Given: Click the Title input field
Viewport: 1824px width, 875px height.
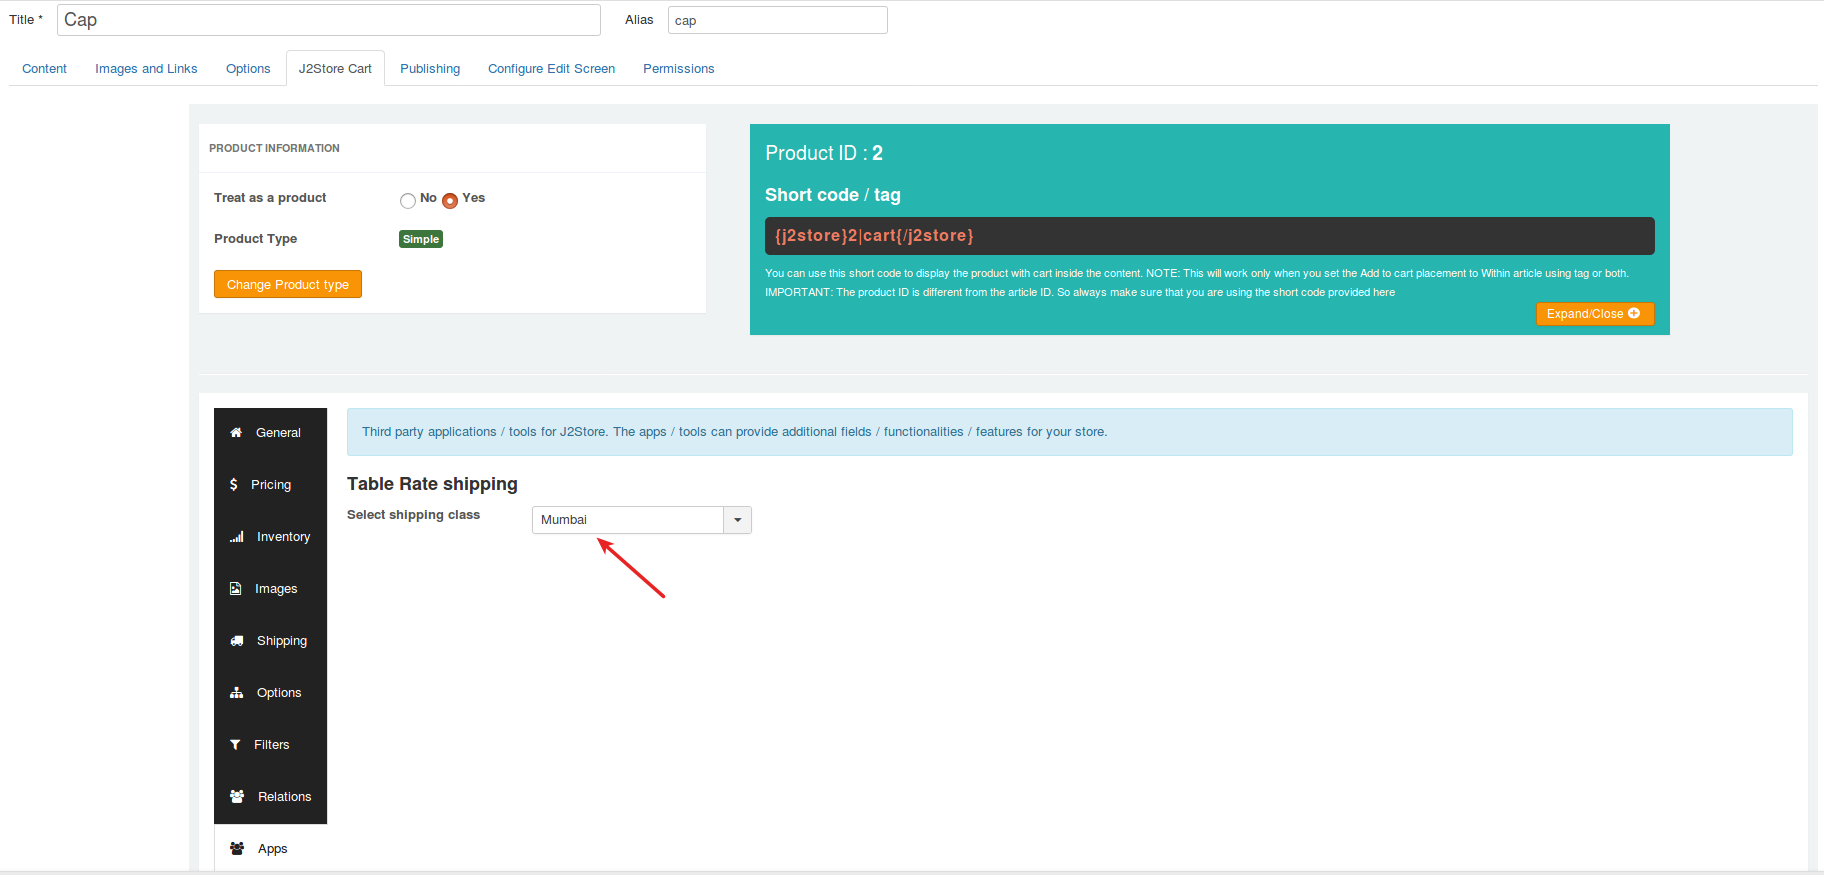Looking at the screenshot, I should click(328, 20).
